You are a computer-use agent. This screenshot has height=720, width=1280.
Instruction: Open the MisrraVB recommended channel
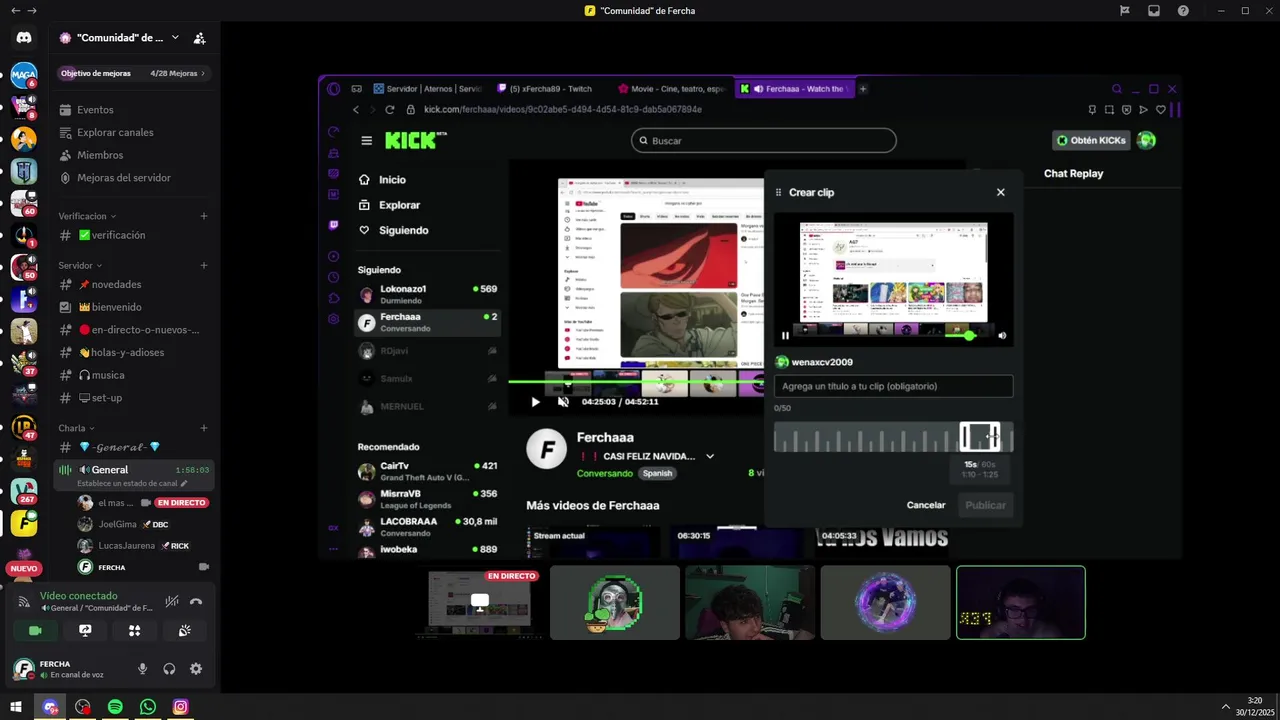(428, 499)
